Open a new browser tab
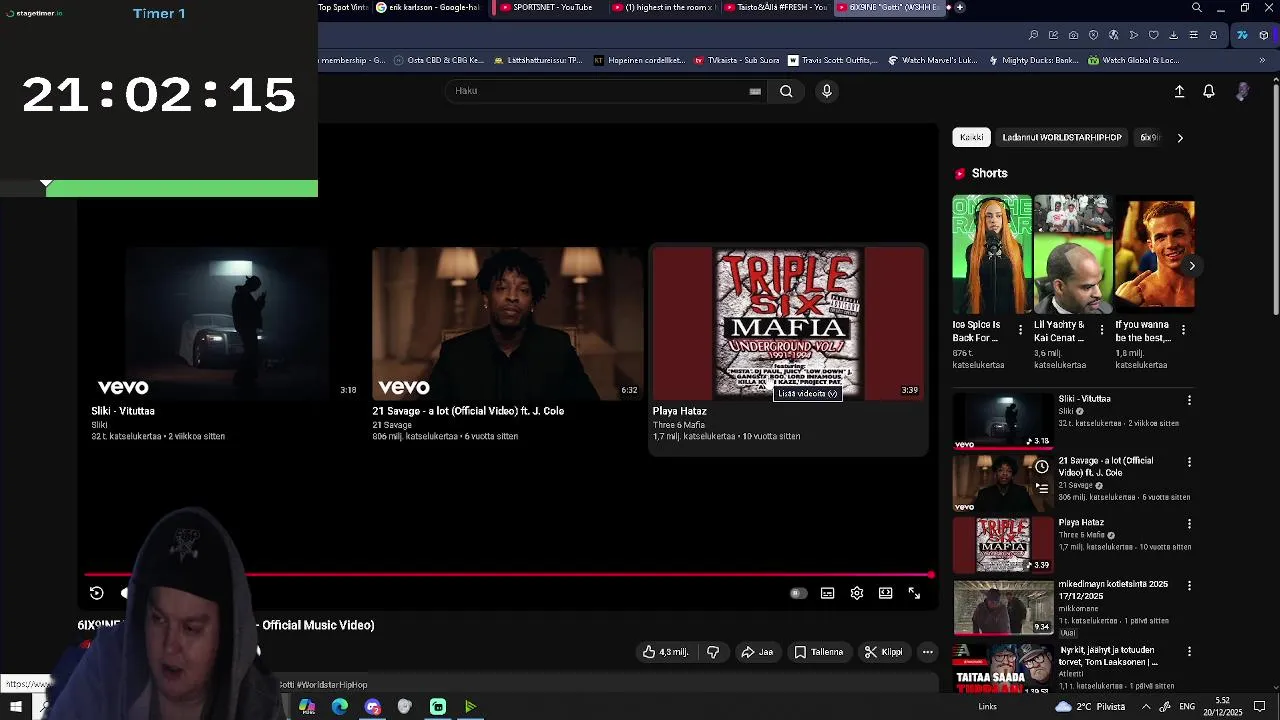Viewport: 1280px width, 720px height. (960, 7)
